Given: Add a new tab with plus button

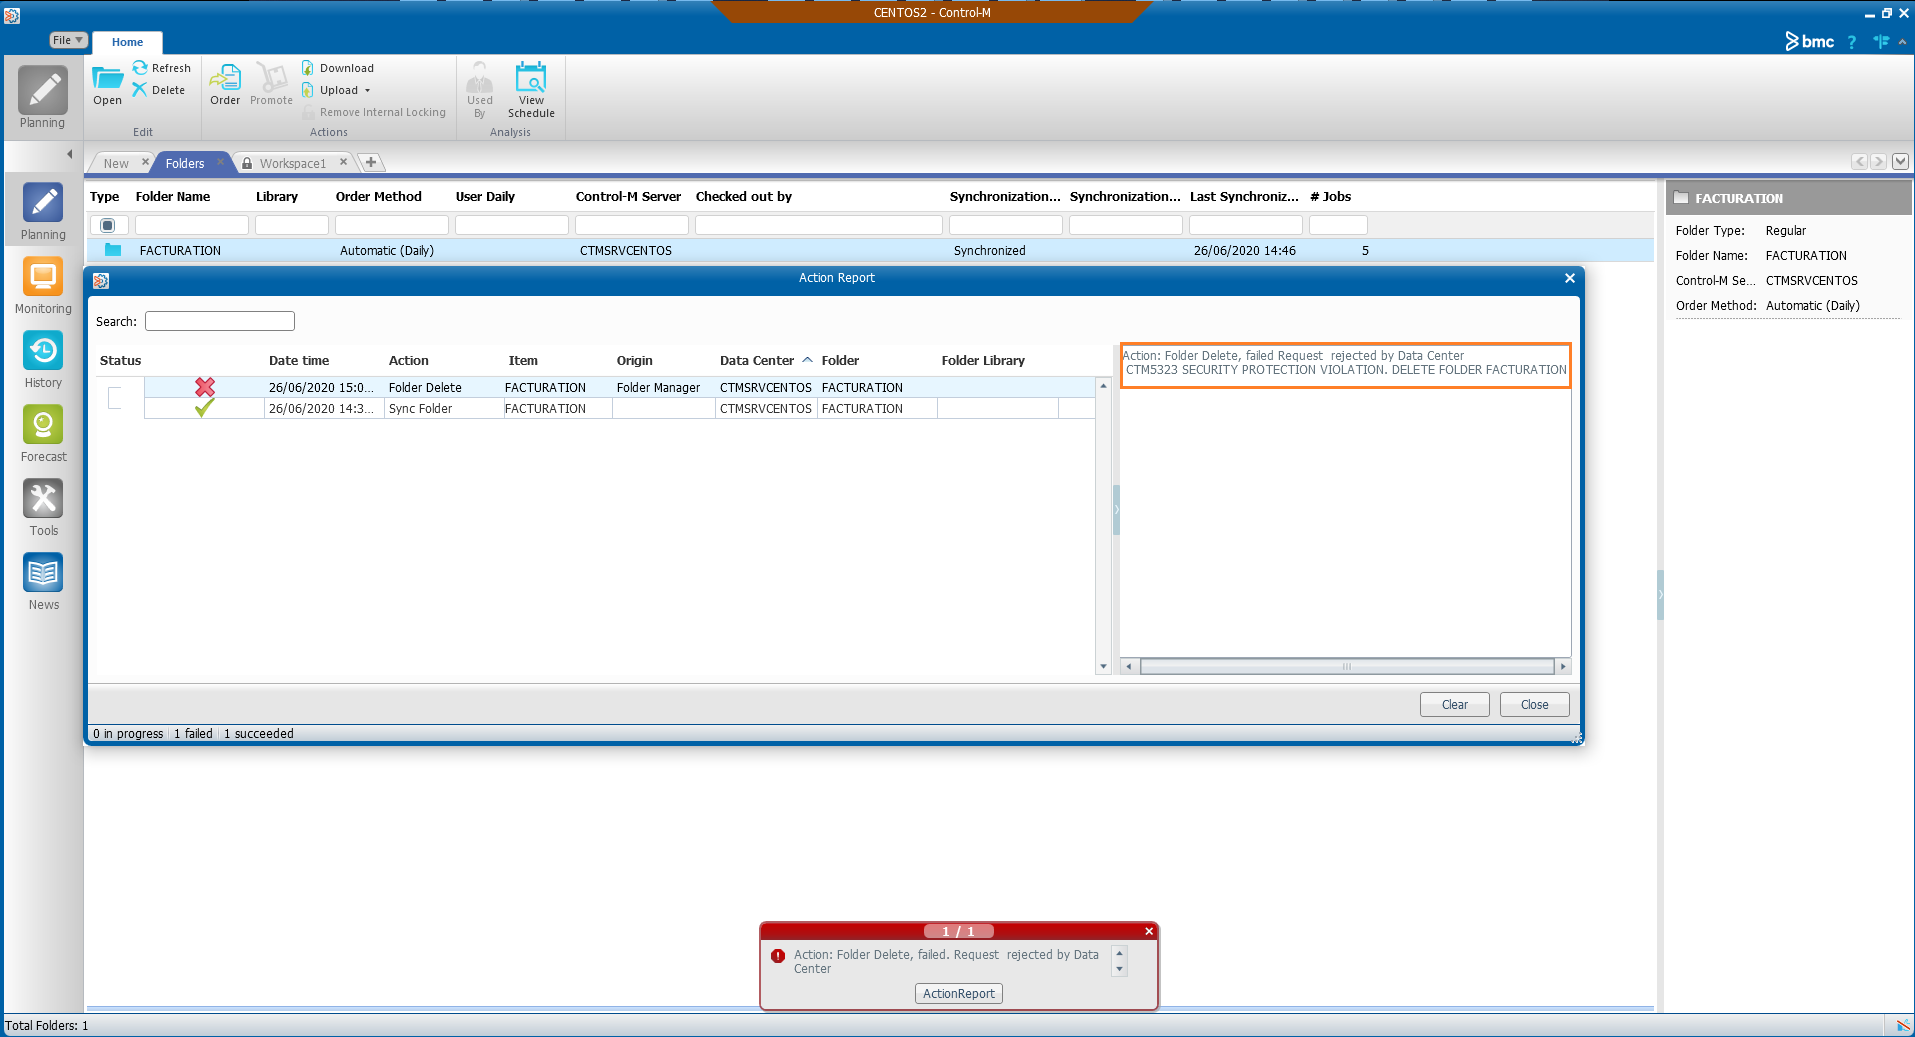Looking at the screenshot, I should 371,162.
